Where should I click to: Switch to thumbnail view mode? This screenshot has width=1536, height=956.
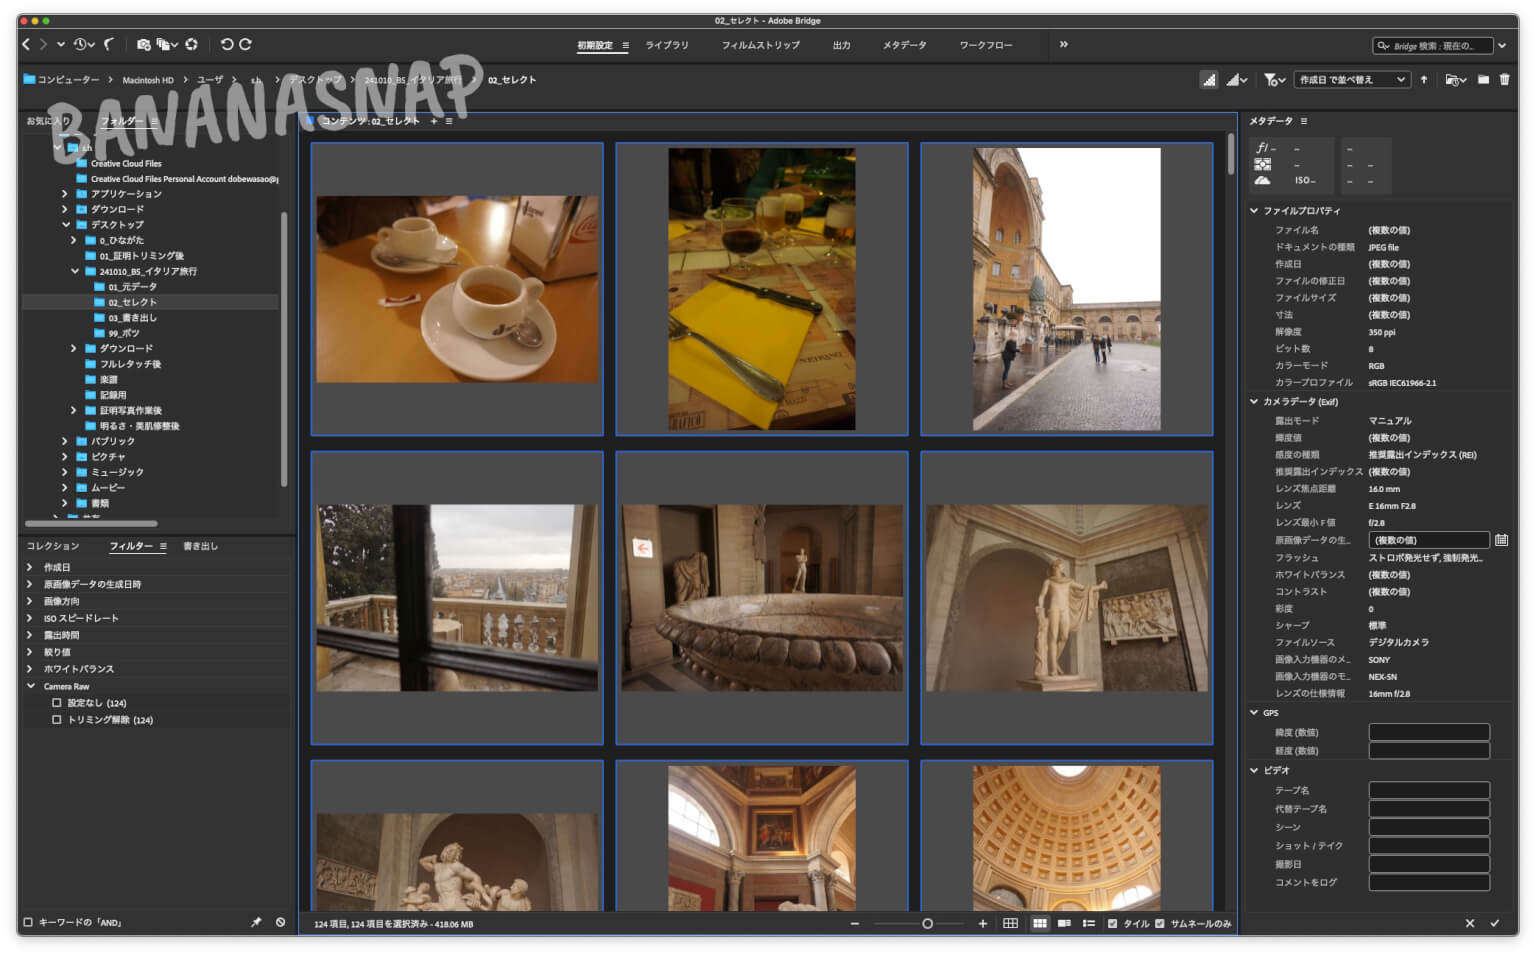(x=1040, y=924)
